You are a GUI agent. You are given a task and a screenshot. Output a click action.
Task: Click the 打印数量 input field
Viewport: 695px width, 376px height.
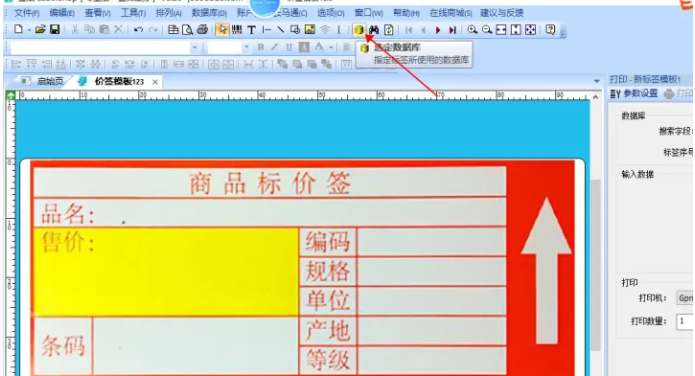[x=685, y=321]
